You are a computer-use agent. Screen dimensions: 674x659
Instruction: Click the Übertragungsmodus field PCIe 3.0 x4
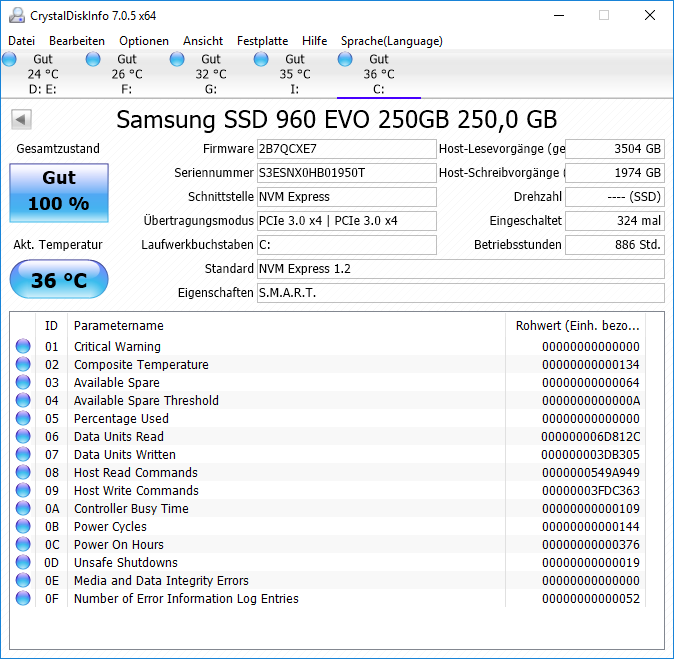(x=346, y=221)
